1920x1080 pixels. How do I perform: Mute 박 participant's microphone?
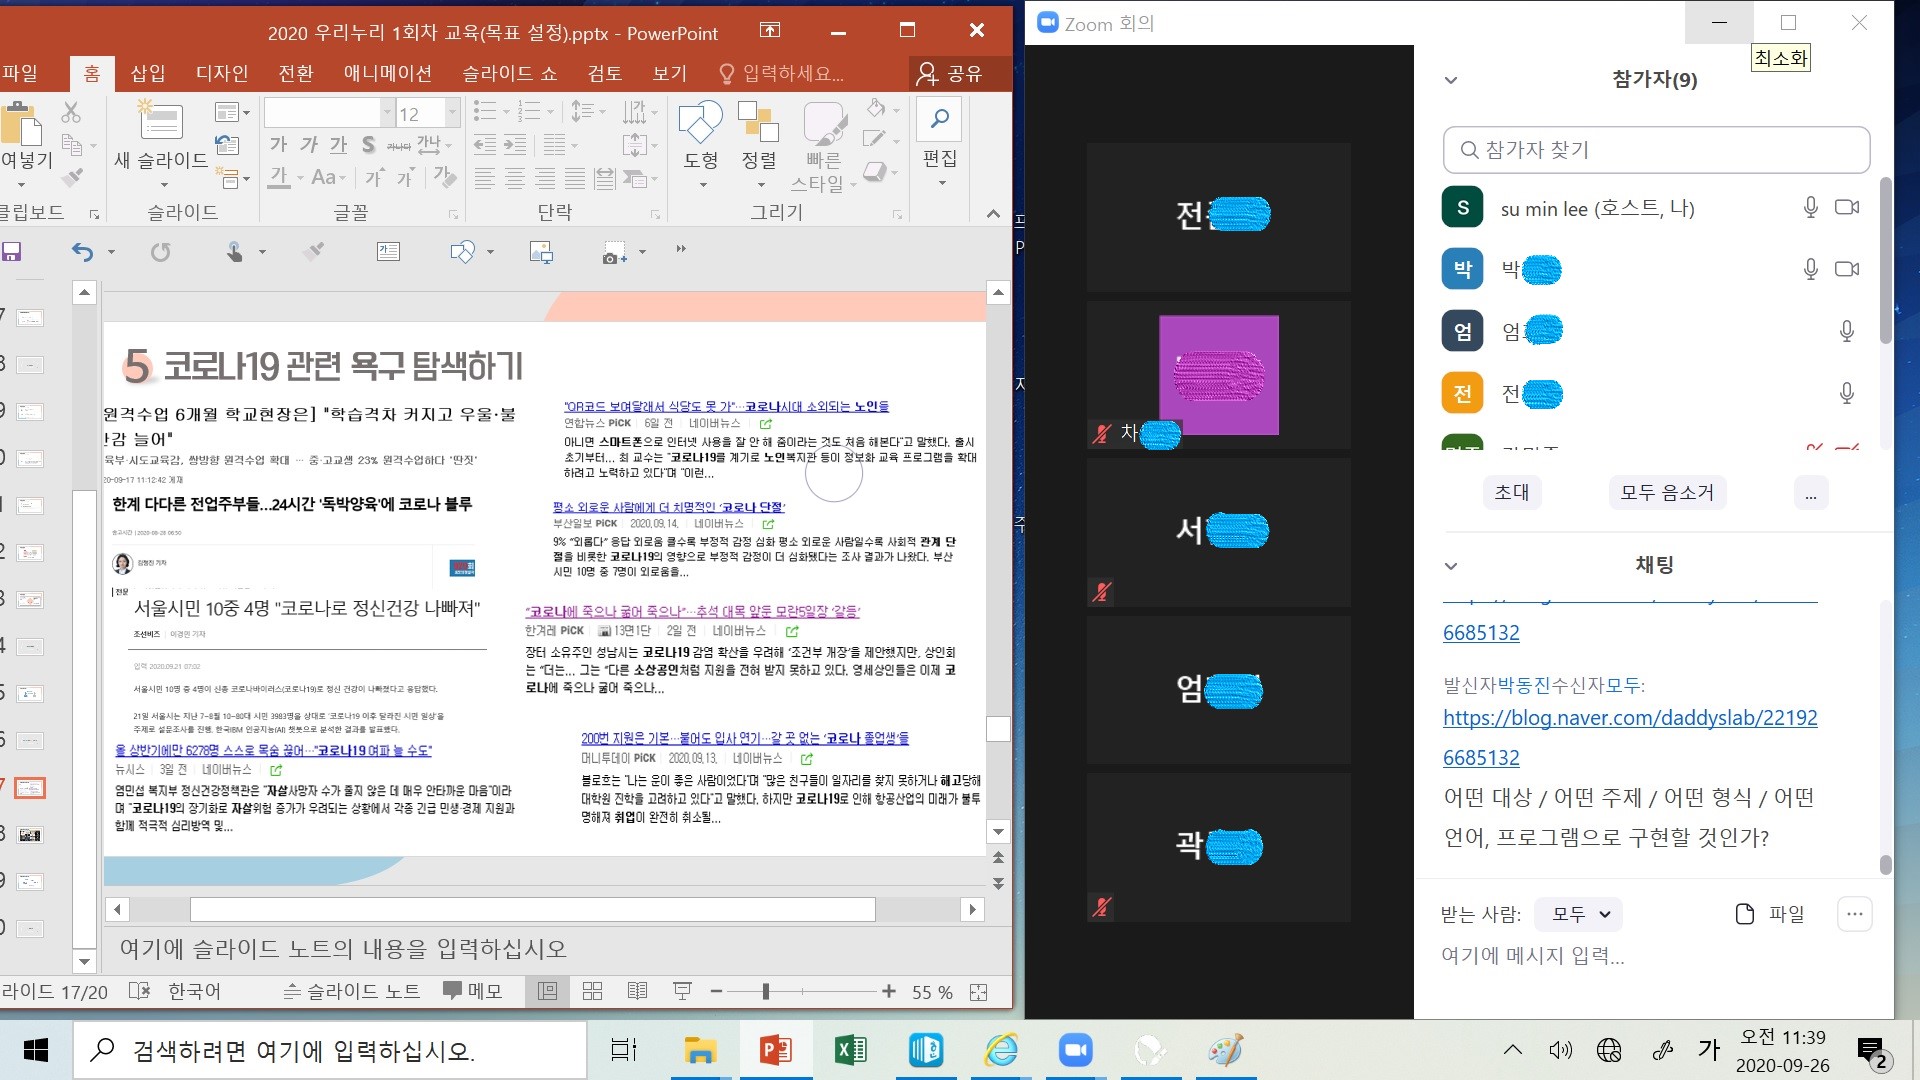point(1810,269)
